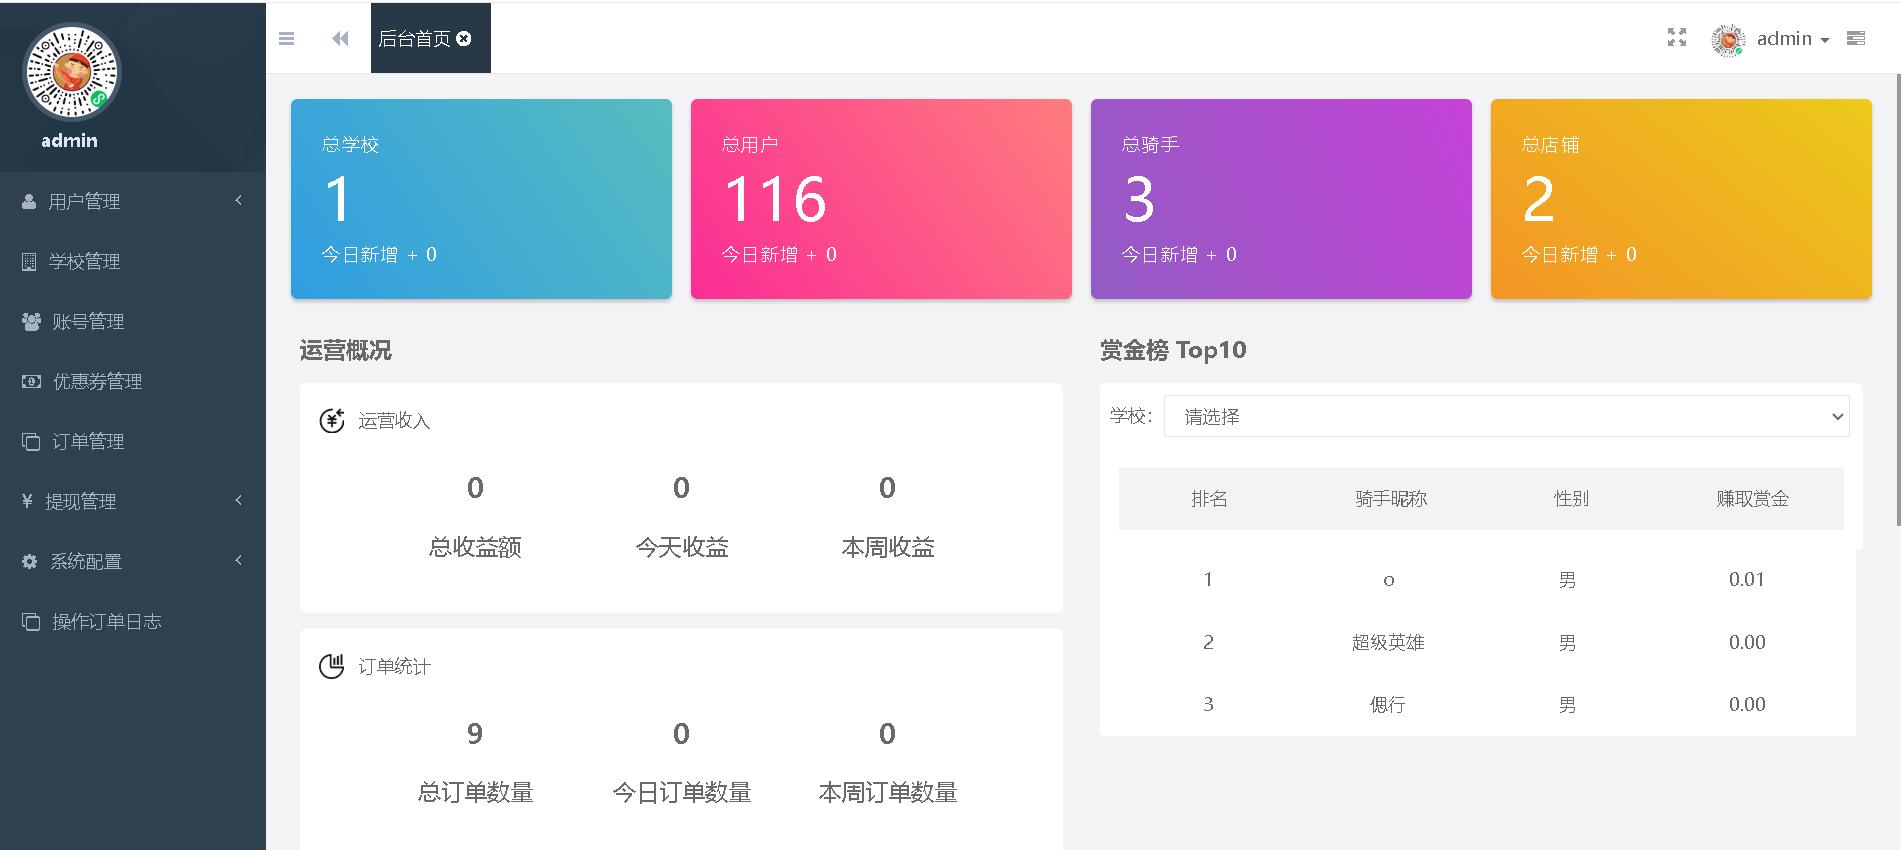Click the double-arrow tabs back icon
The width and height of the screenshot is (1901, 850).
tap(340, 39)
